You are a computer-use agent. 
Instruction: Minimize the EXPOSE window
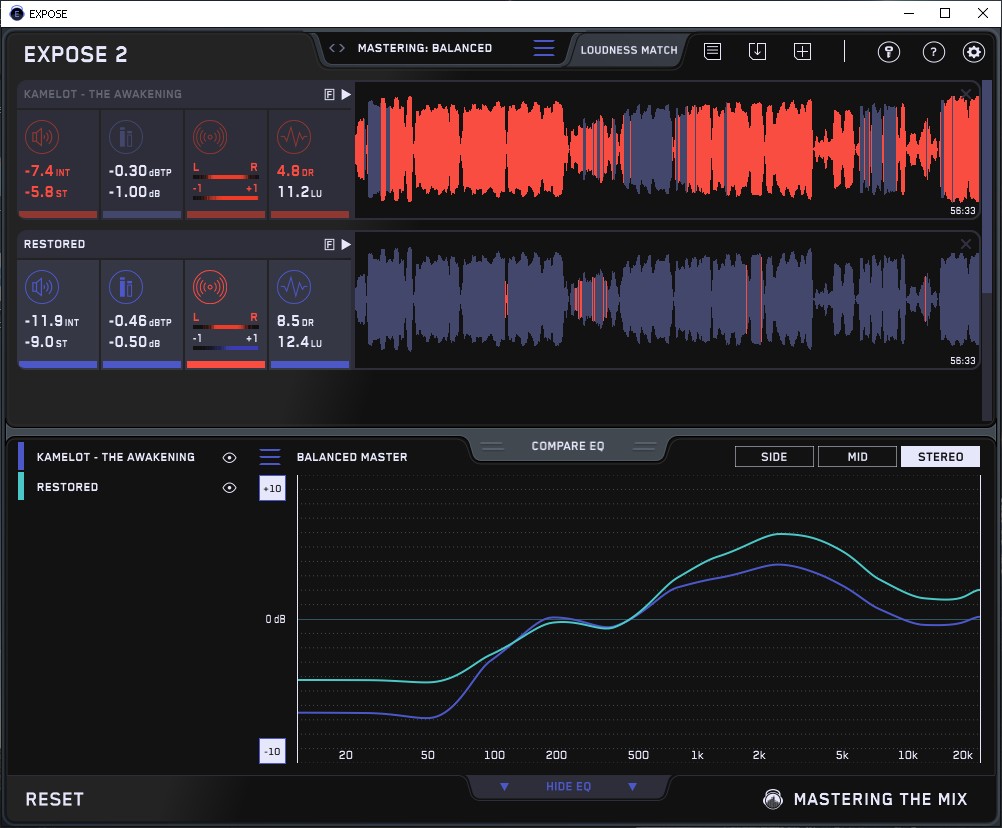click(908, 13)
